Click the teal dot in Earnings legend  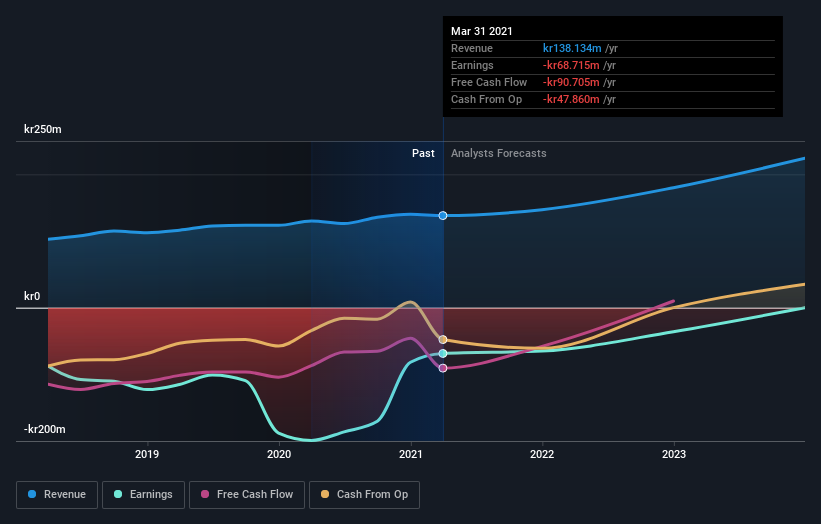[x=118, y=494]
